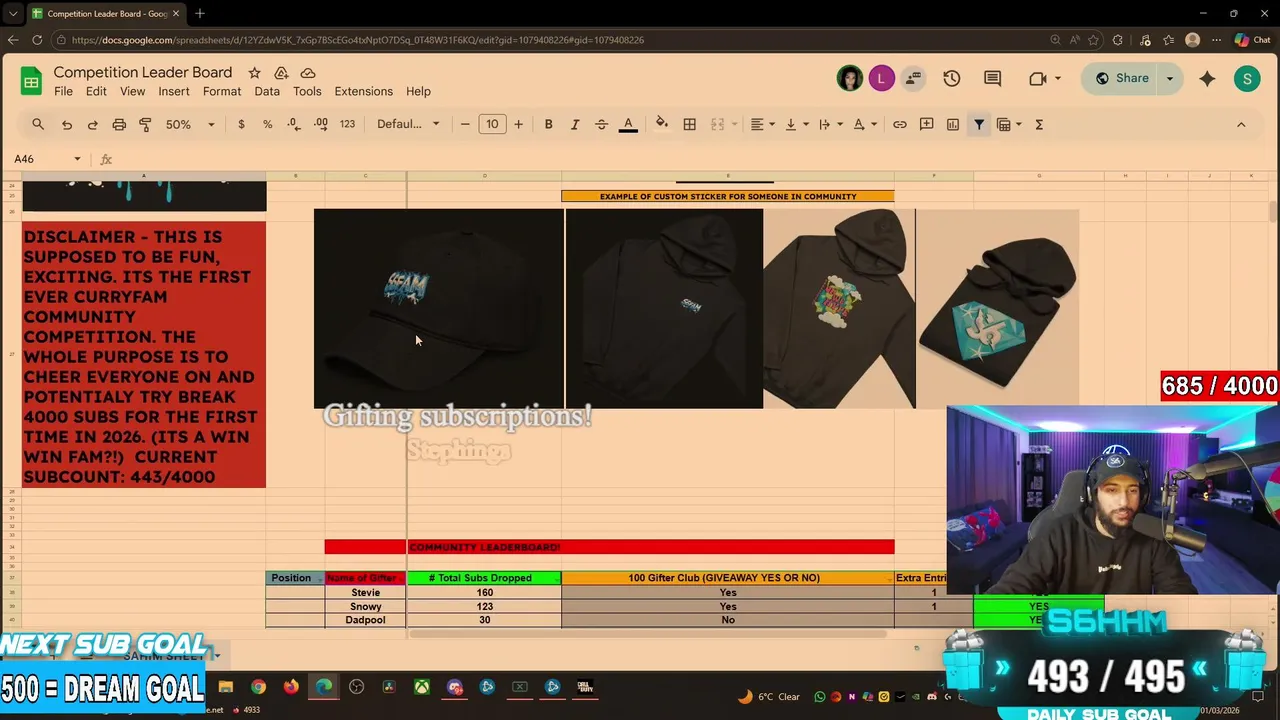The height and width of the screenshot is (720, 1280).
Task: Increase font size with plus button
Action: pos(518,124)
